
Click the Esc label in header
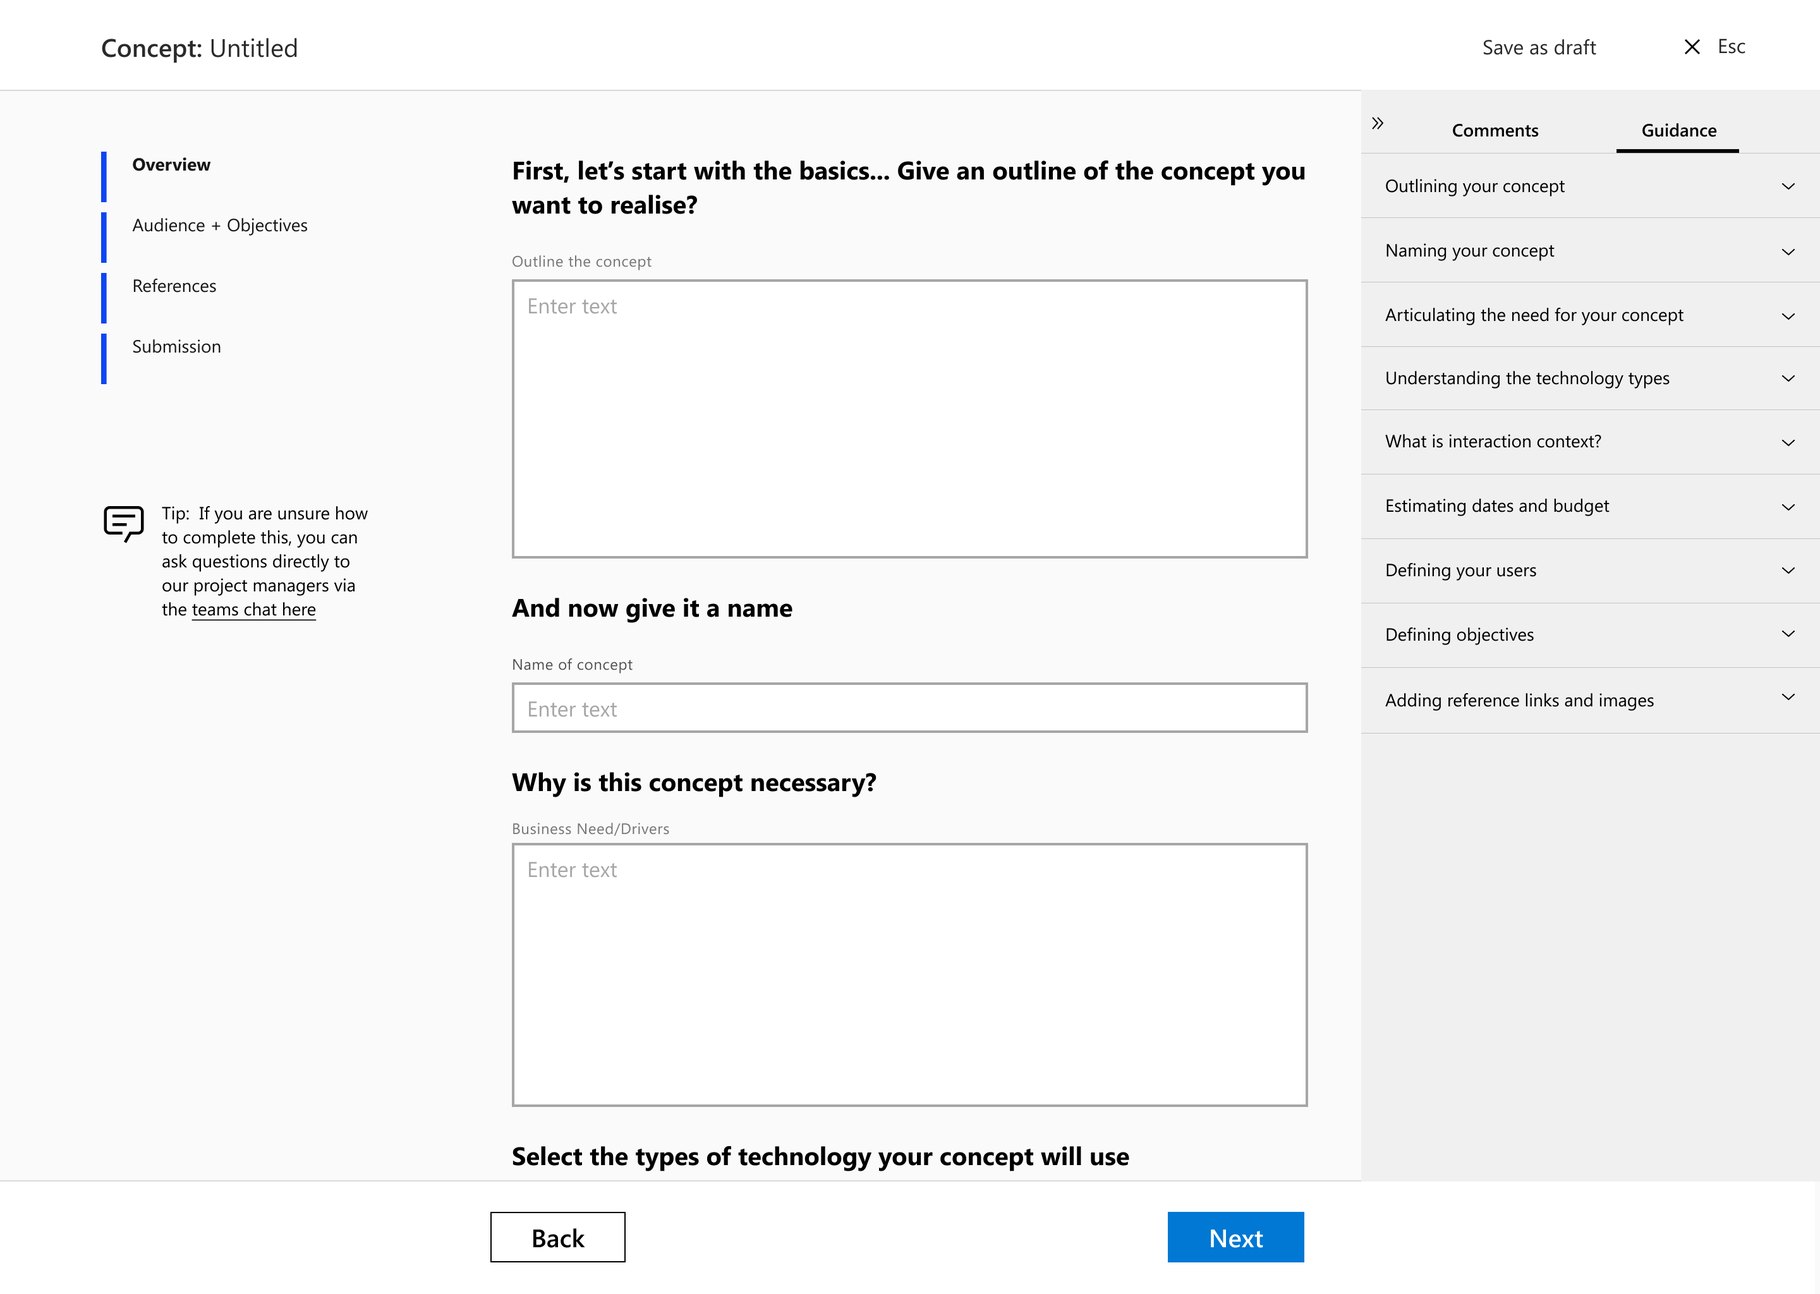(x=1731, y=47)
